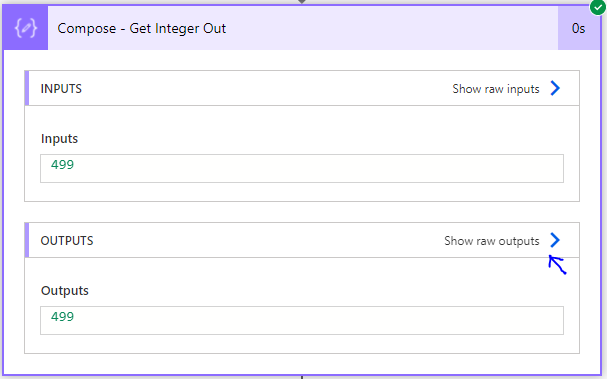This screenshot has height=379, width=607.
Task: Click the Inputs field label
Action: [x=59, y=139]
